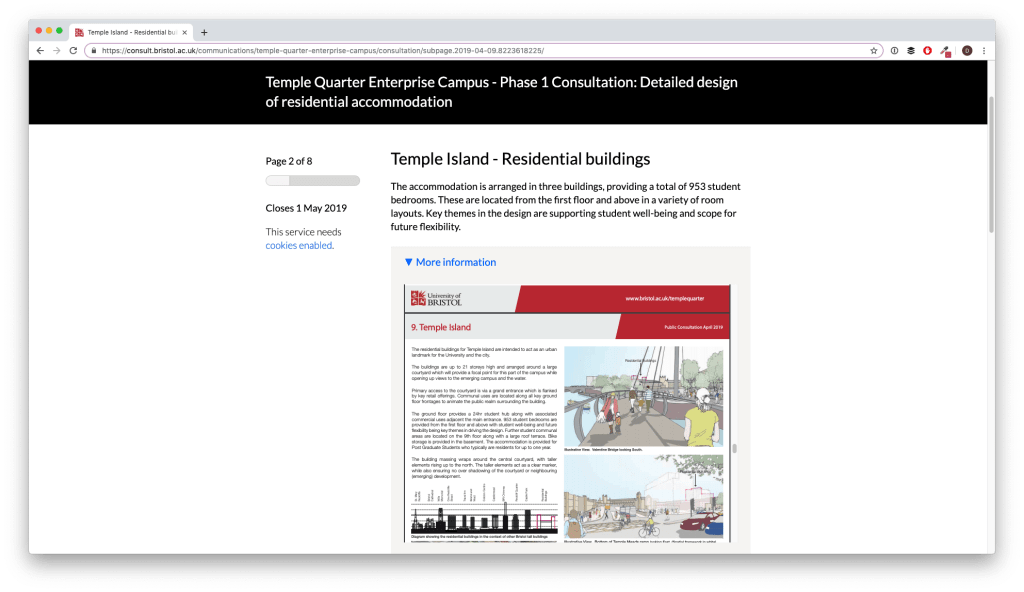Open the Chrome three-dot menu
This screenshot has height=592, width=1024.
click(x=984, y=50)
